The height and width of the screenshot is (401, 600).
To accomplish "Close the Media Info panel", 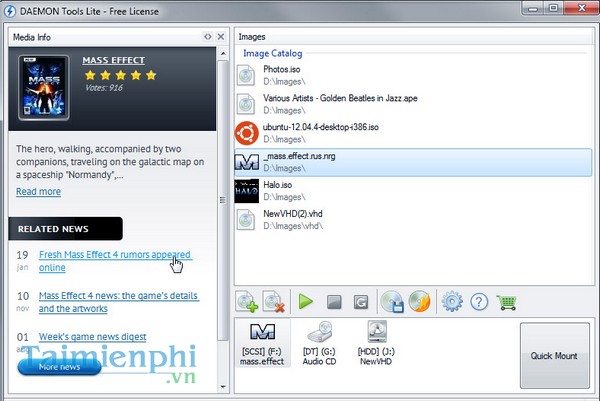I will coord(221,37).
